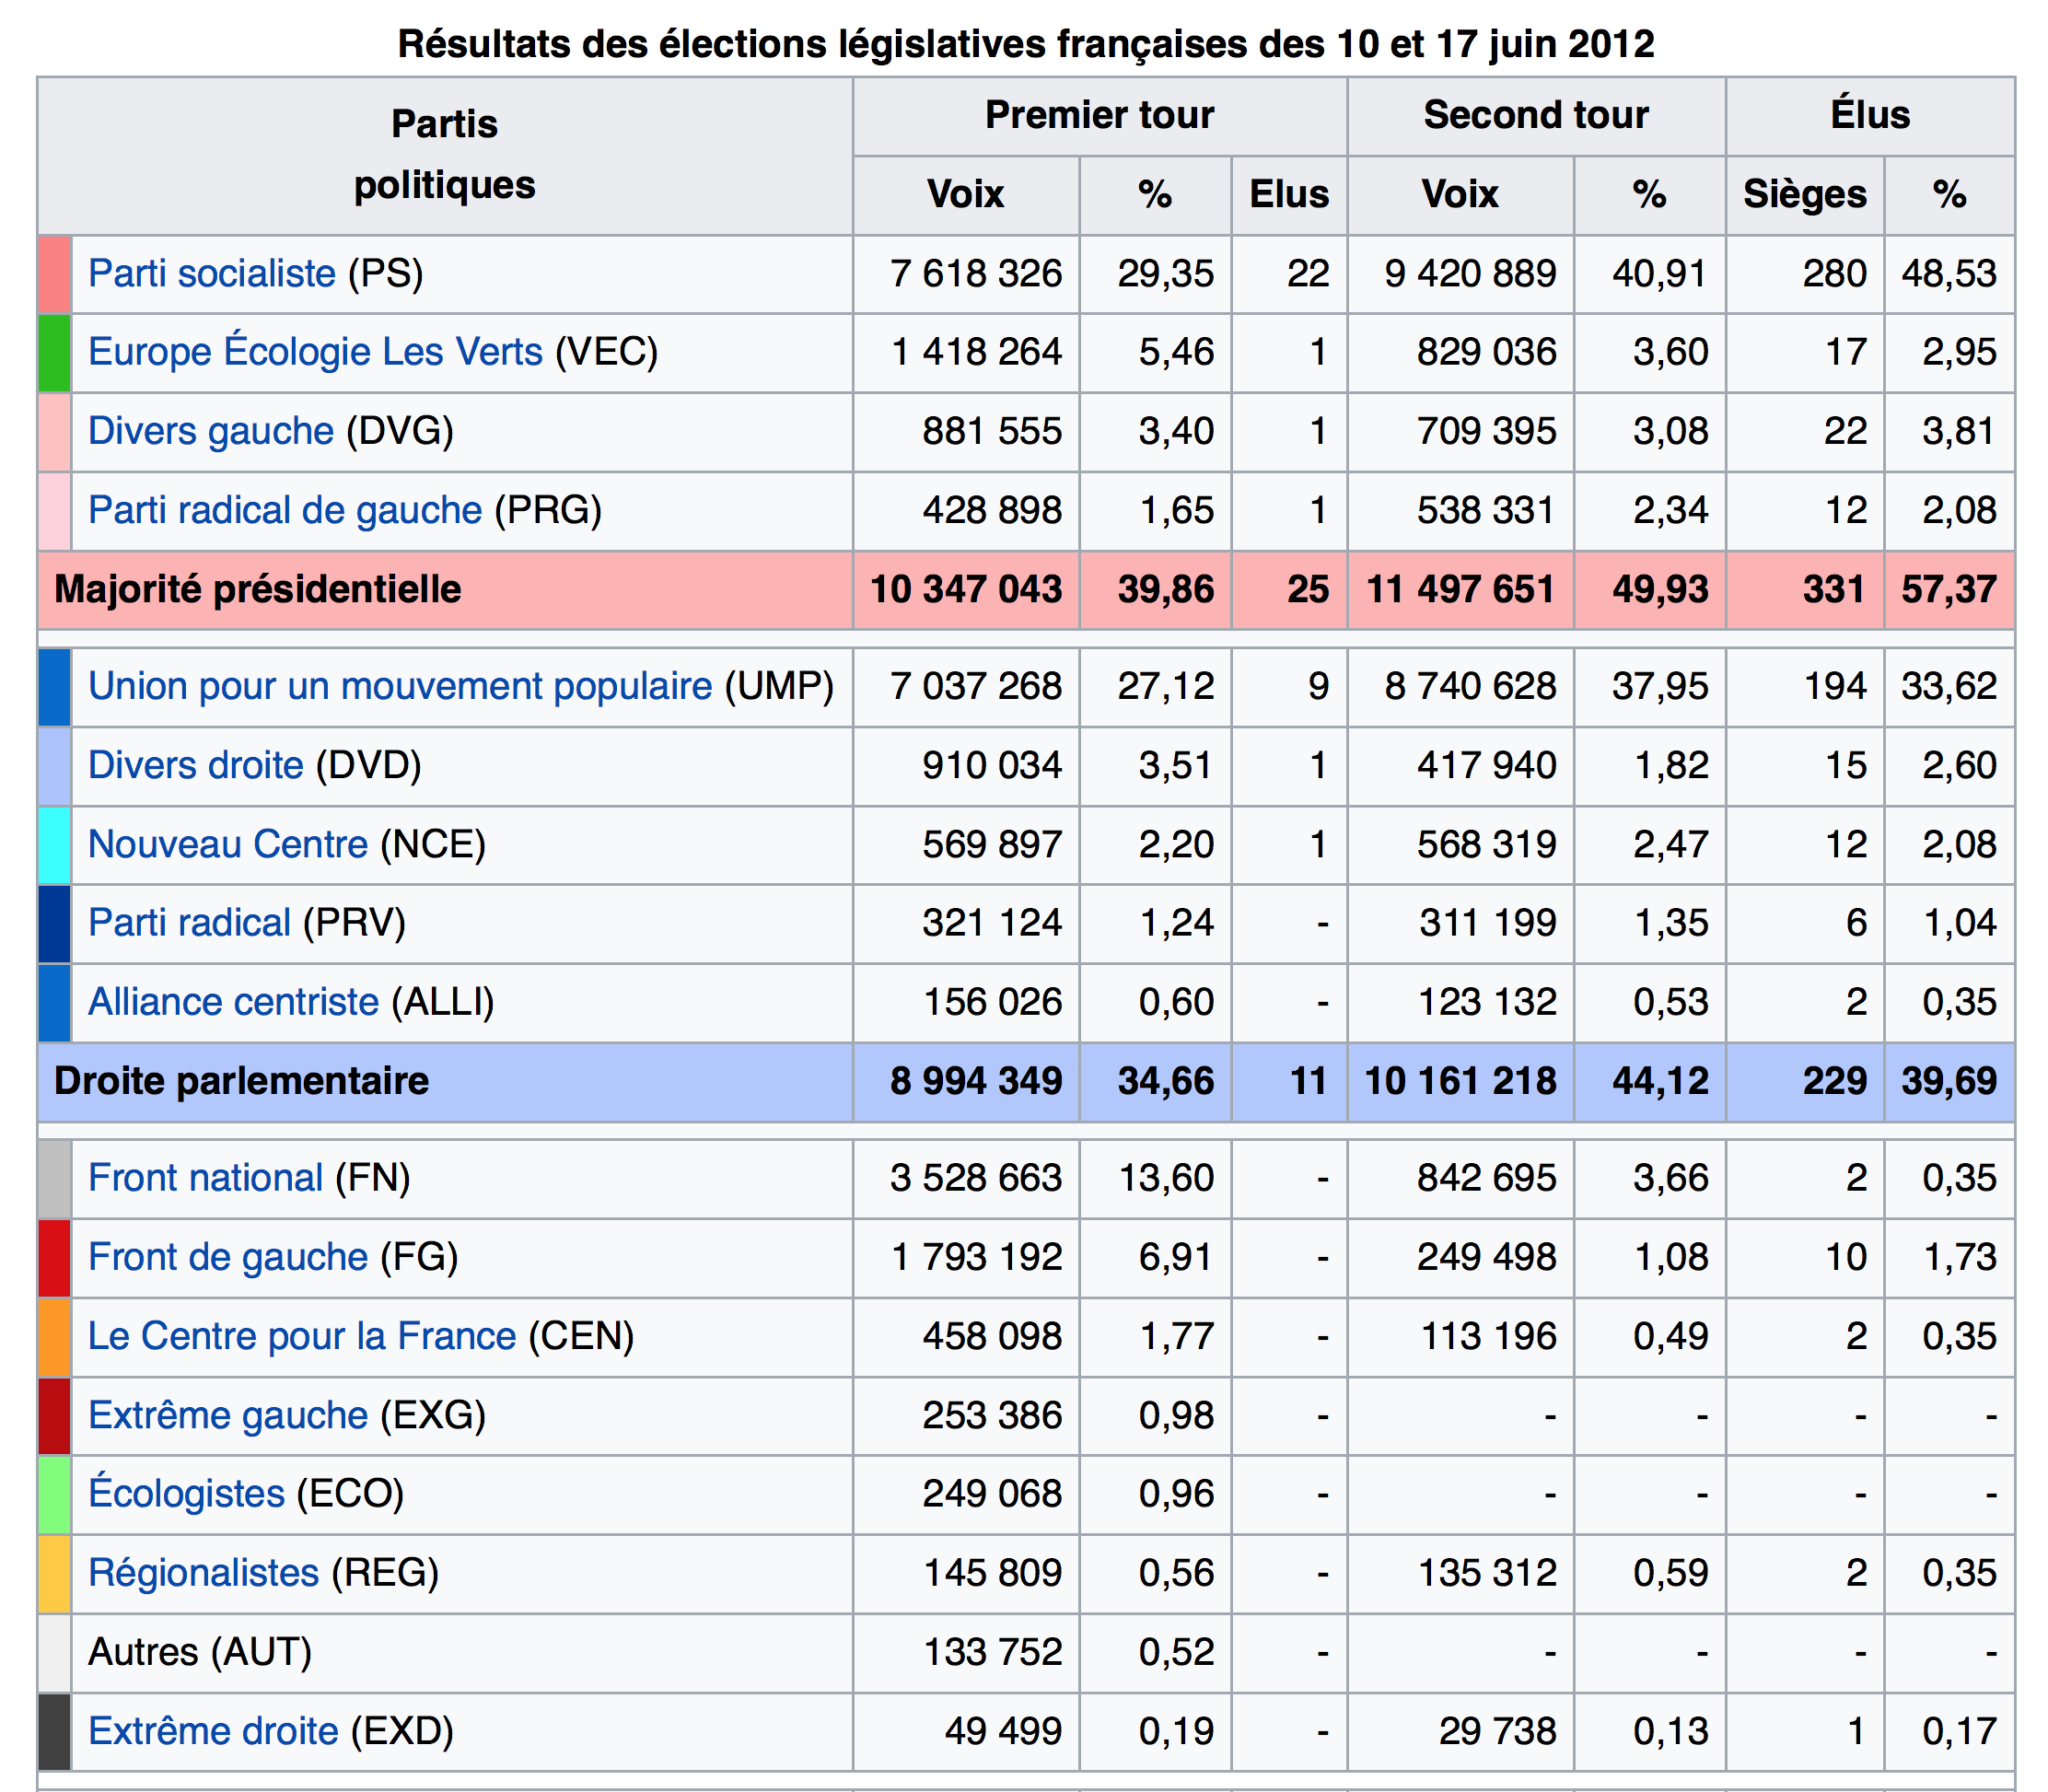The width and height of the screenshot is (2048, 1792).
Task: Click the value 9 420 889
Action: pos(1470,274)
